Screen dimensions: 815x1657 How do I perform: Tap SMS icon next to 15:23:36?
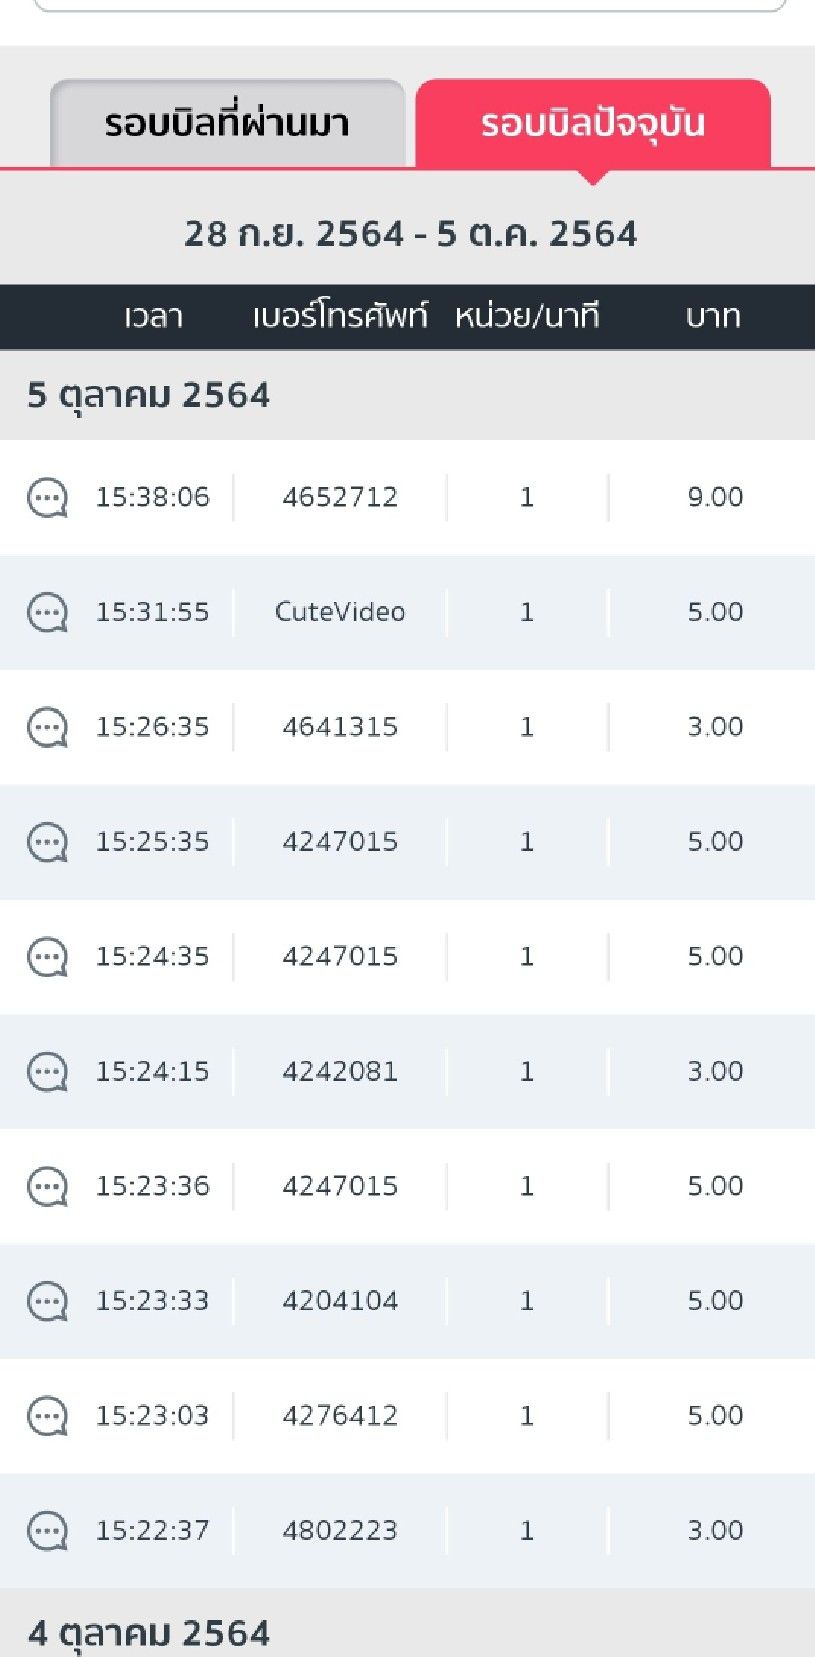(x=47, y=1187)
